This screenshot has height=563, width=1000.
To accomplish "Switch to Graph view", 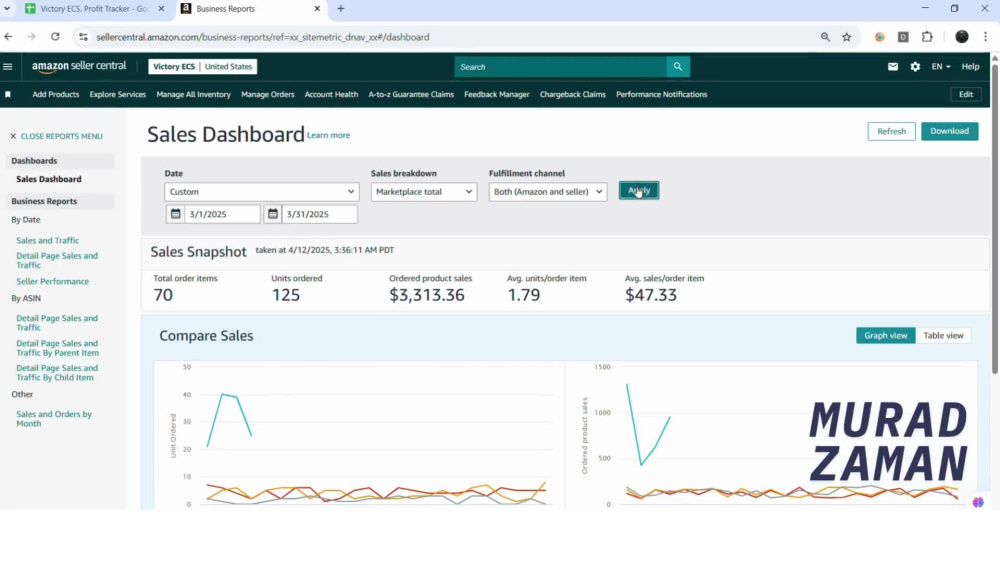I will tap(885, 335).
